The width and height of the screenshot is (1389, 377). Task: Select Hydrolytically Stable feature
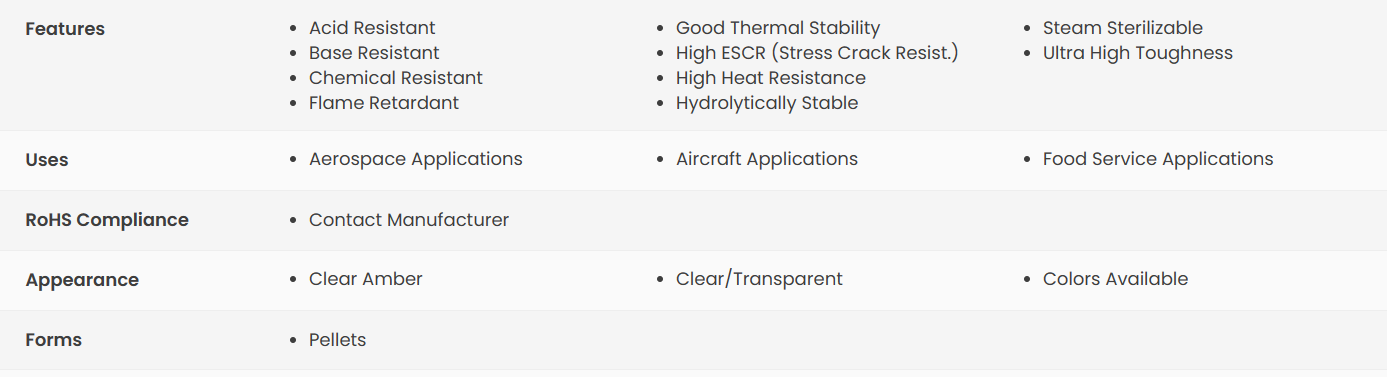coord(767,103)
